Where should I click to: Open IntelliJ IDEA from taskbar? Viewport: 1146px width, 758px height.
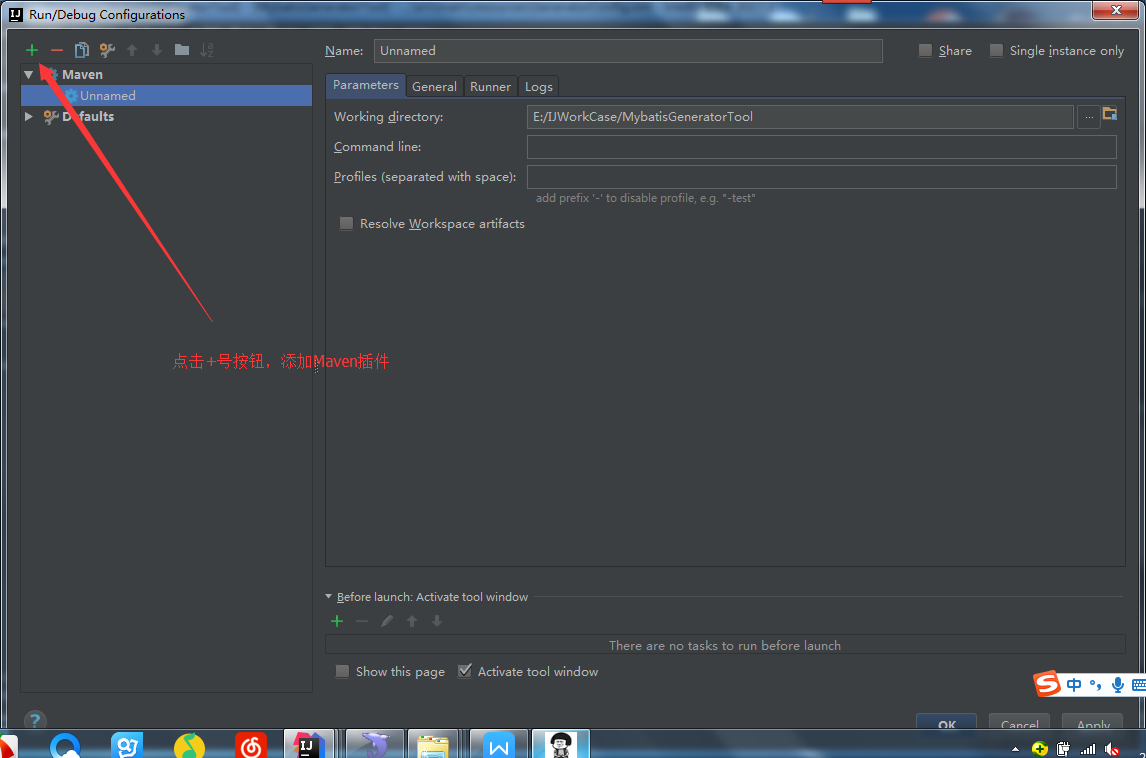pos(309,744)
